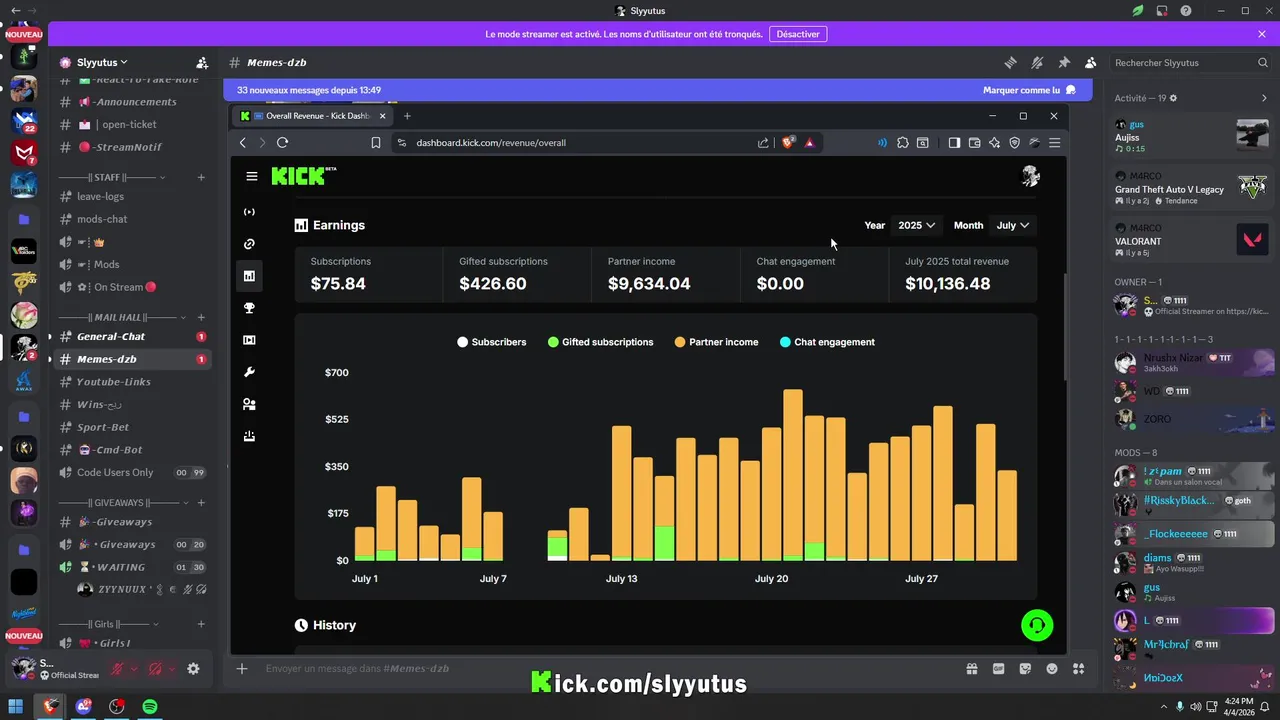This screenshot has height=720, width=1280.
Task: Open Discord notification settings bell icon
Action: pyautogui.click(x=1037, y=62)
